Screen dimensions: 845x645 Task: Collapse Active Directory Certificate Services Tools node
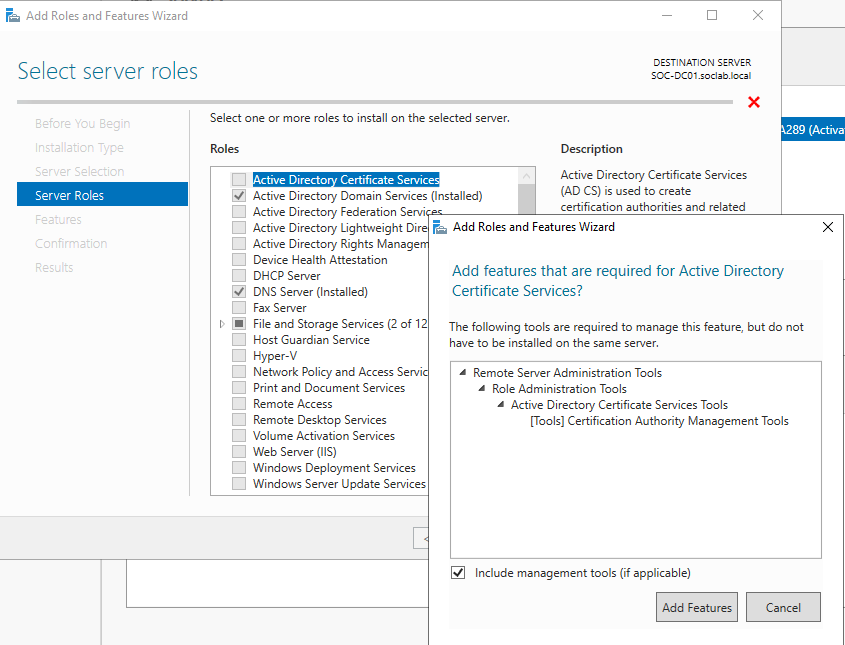501,404
